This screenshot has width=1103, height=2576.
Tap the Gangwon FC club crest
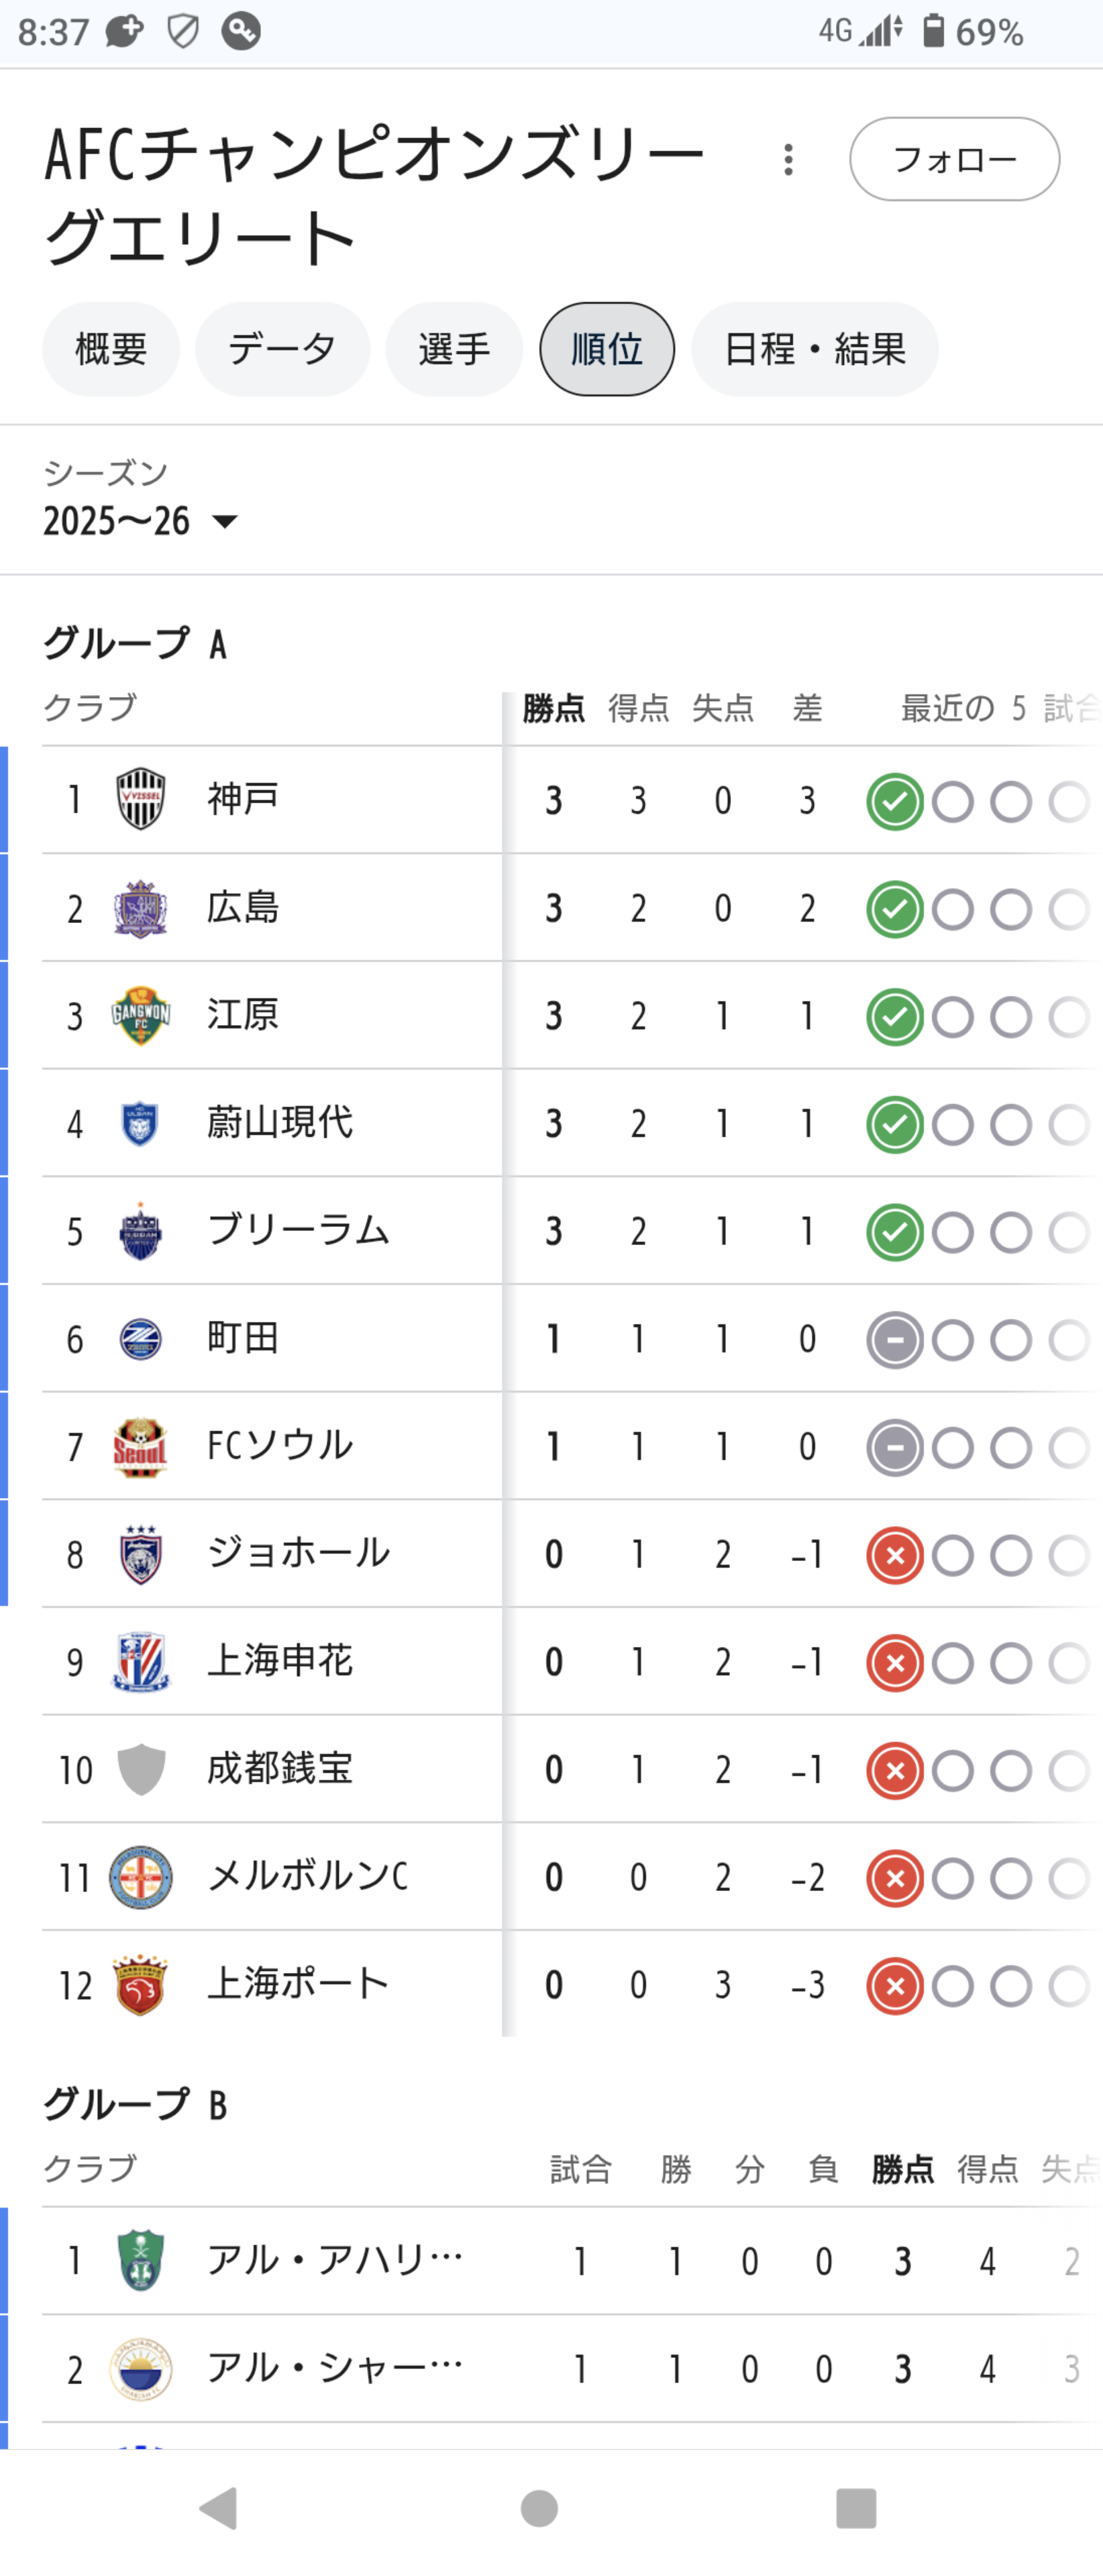pos(140,1015)
